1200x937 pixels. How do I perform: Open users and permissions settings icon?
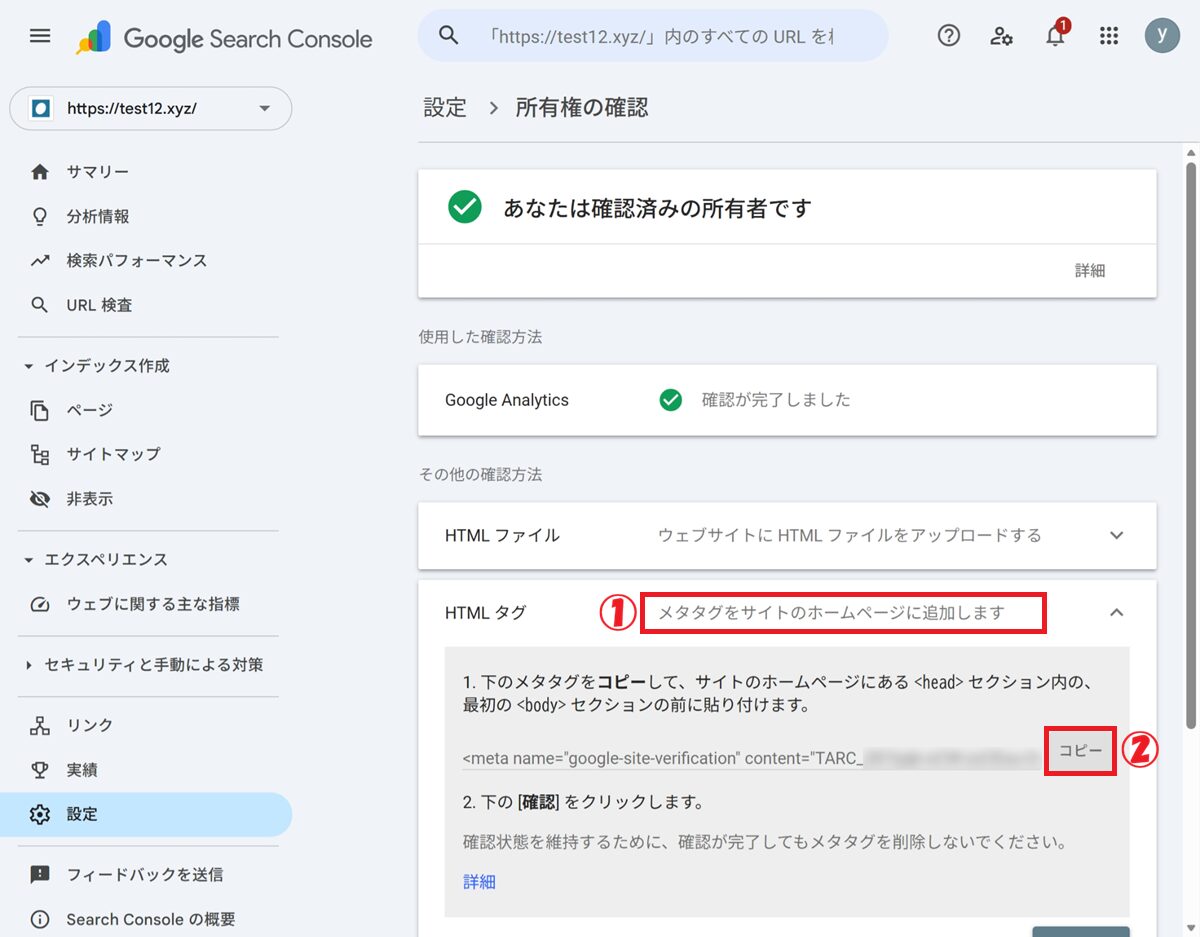point(1001,36)
